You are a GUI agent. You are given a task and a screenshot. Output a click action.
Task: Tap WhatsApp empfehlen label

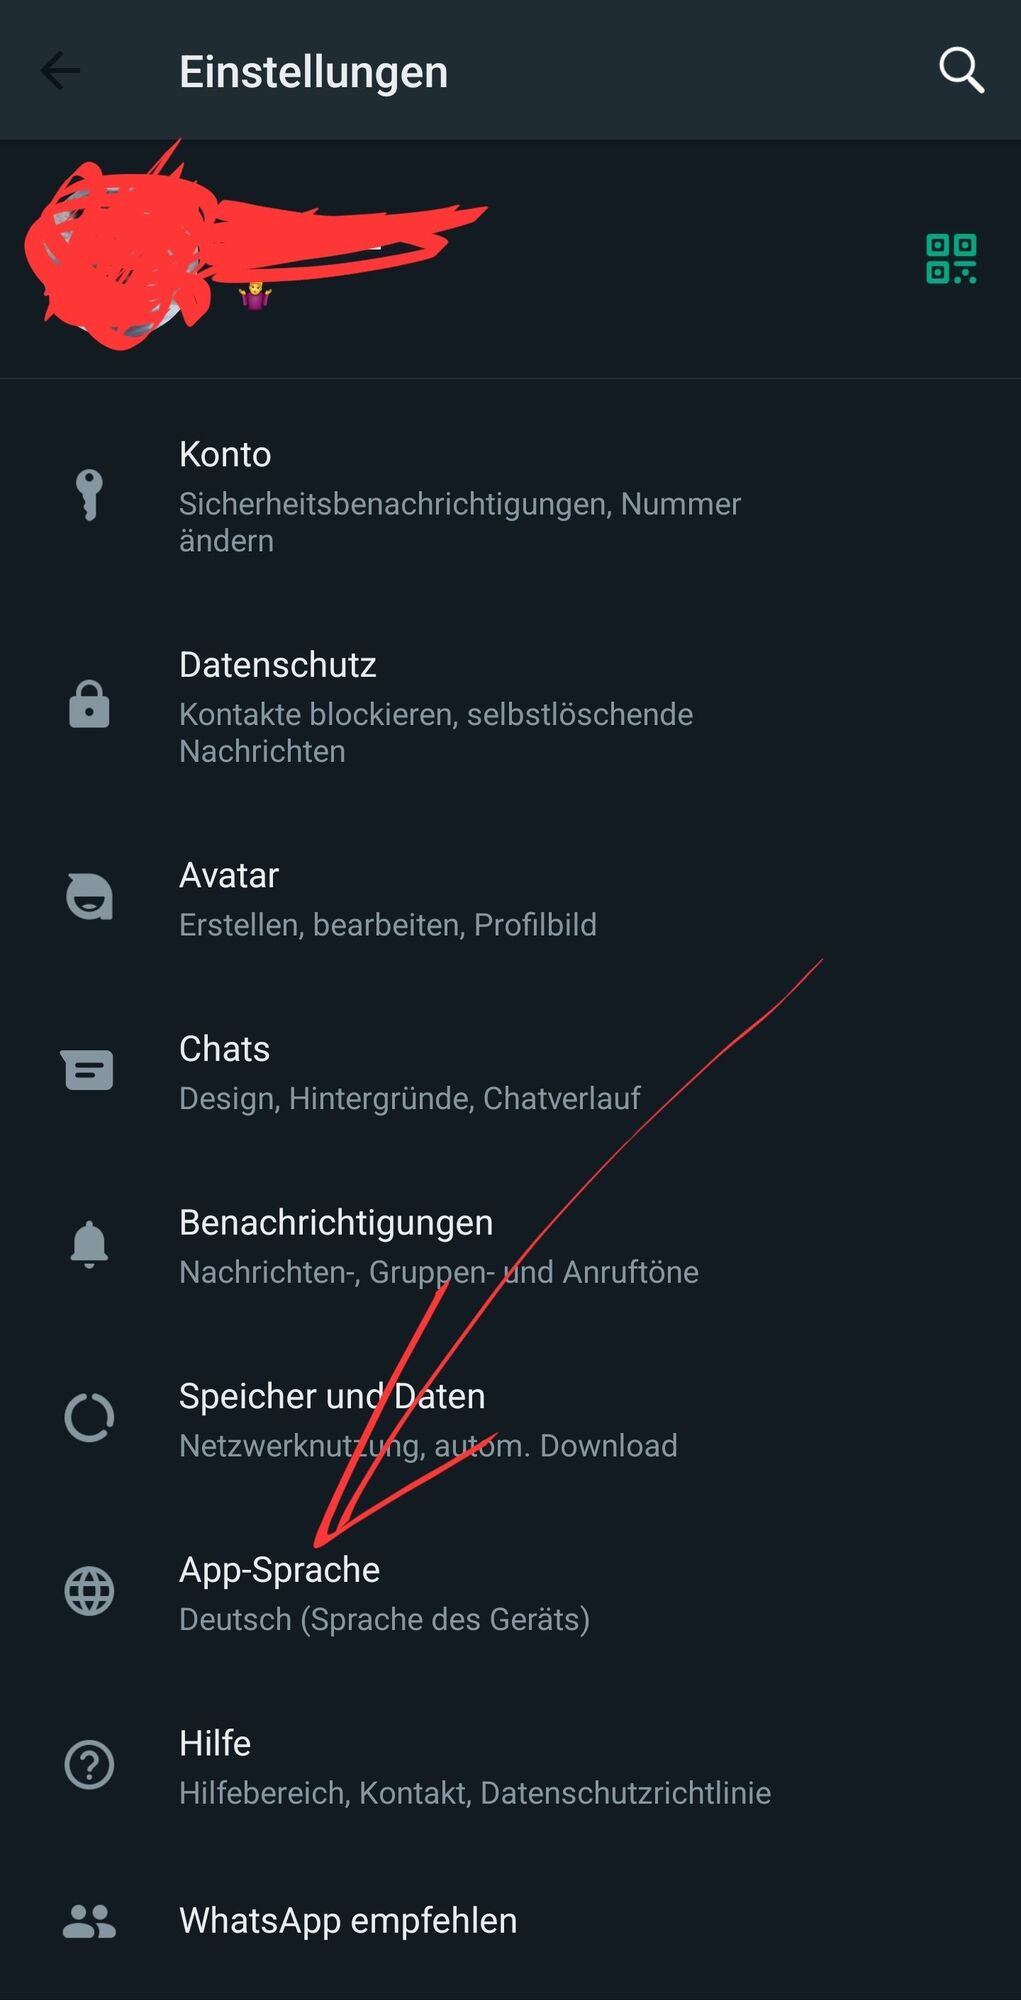pos(348,1921)
